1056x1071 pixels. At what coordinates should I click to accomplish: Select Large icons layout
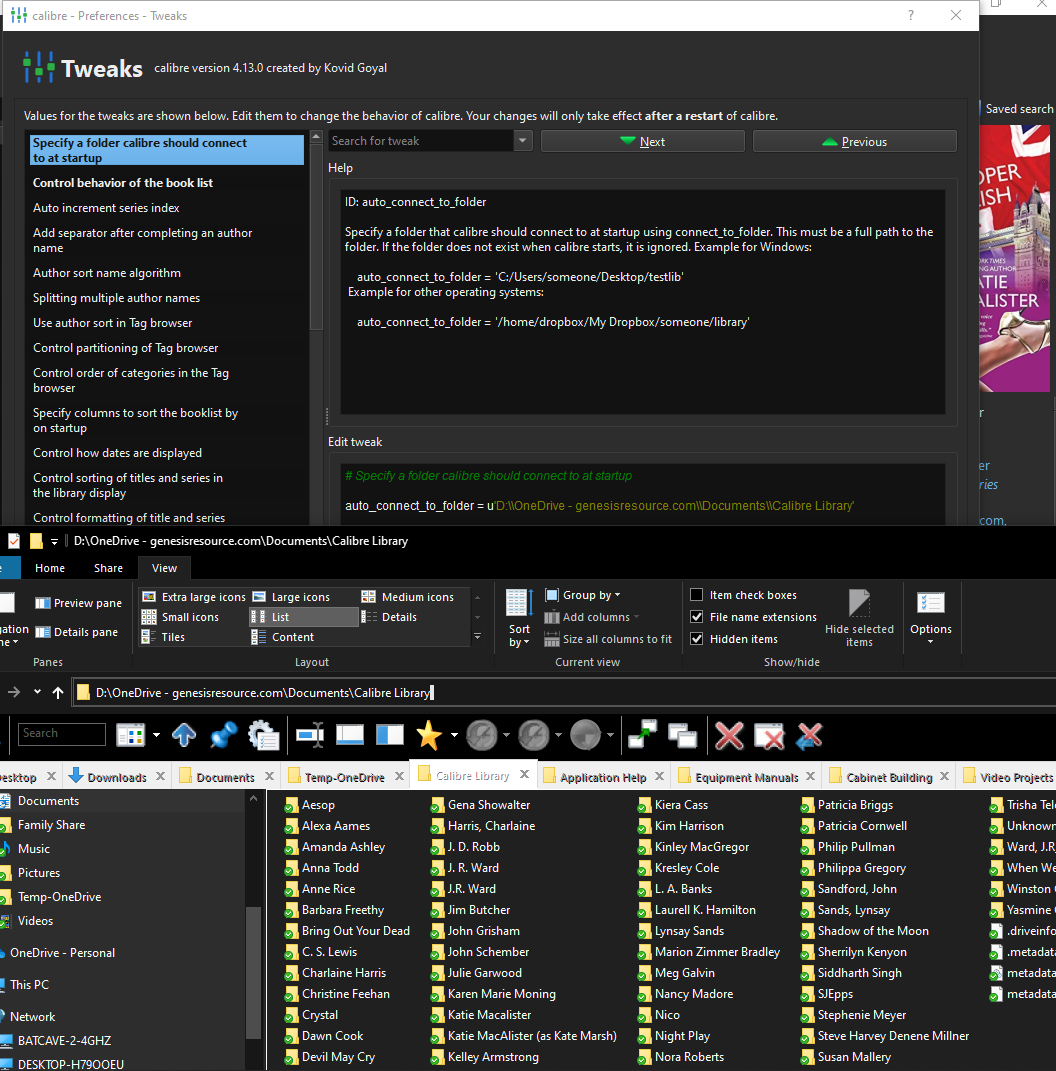point(291,597)
